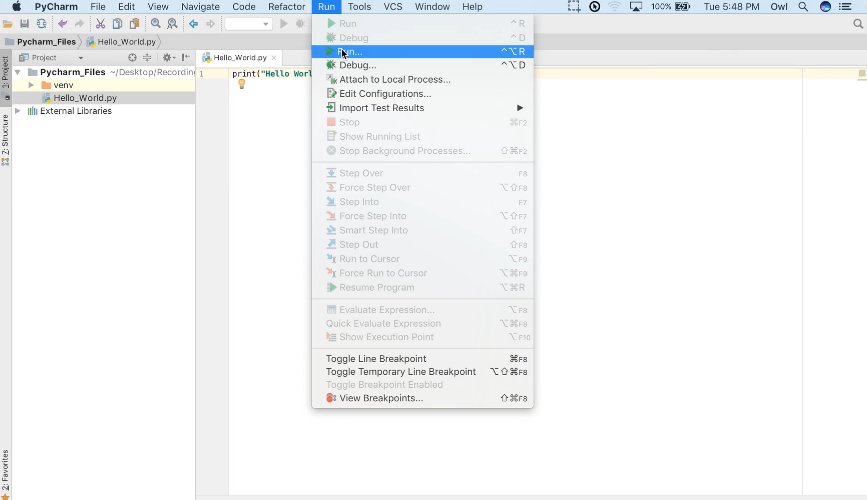867x500 pixels.
Task: Expand External Libraries node
Action: pos(18,111)
